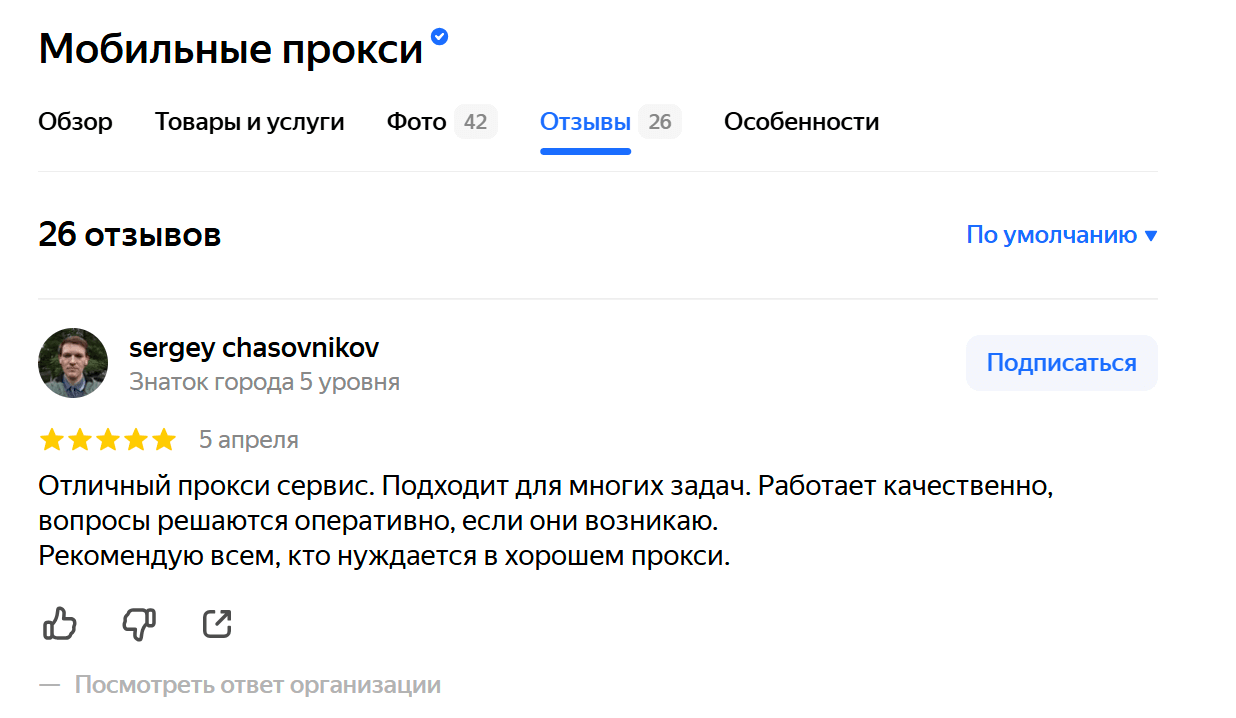Select the Отзывы tab
Viewport: 1236px width, 718px height.
click(585, 122)
